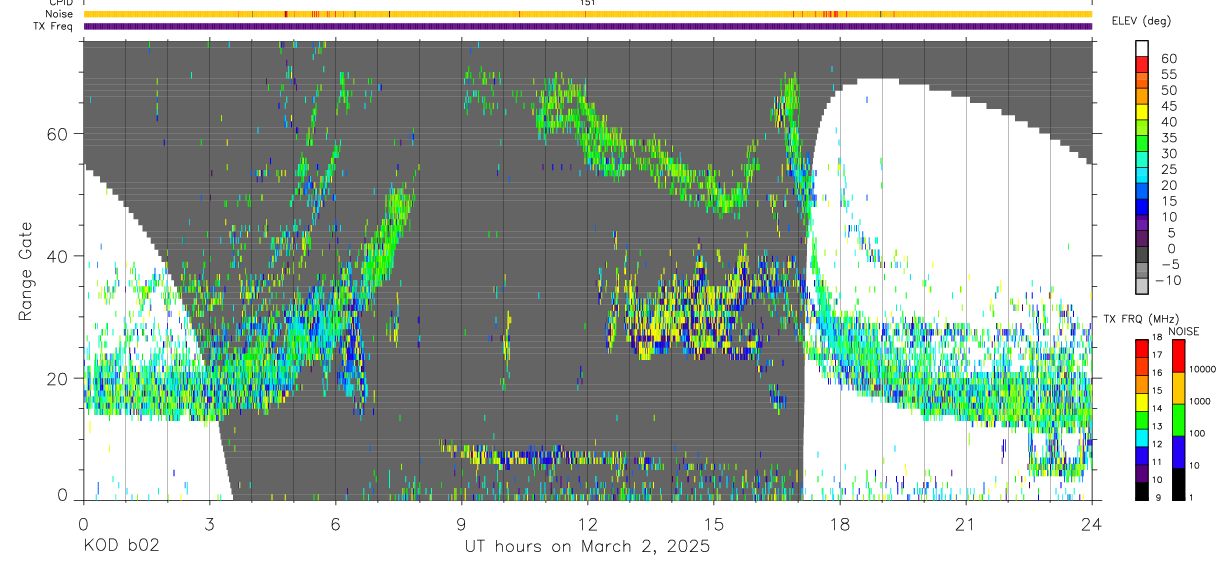Click the '30' value on the ELEV colorbar
The image size is (1228, 567).
1168,153
